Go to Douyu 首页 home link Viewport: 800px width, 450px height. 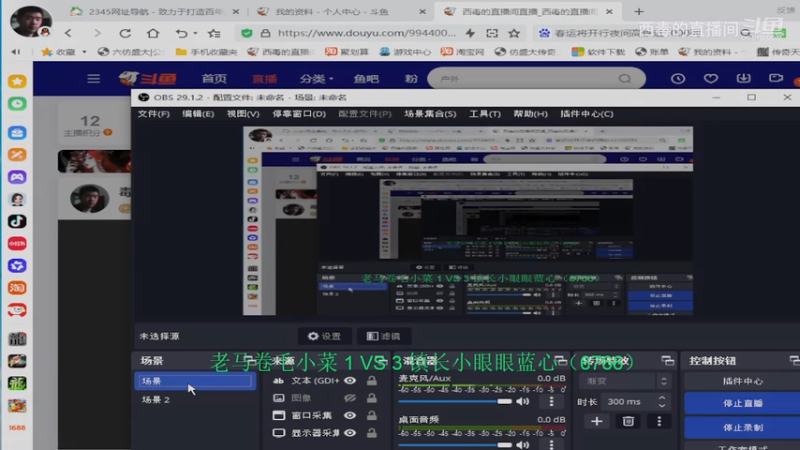click(x=214, y=79)
